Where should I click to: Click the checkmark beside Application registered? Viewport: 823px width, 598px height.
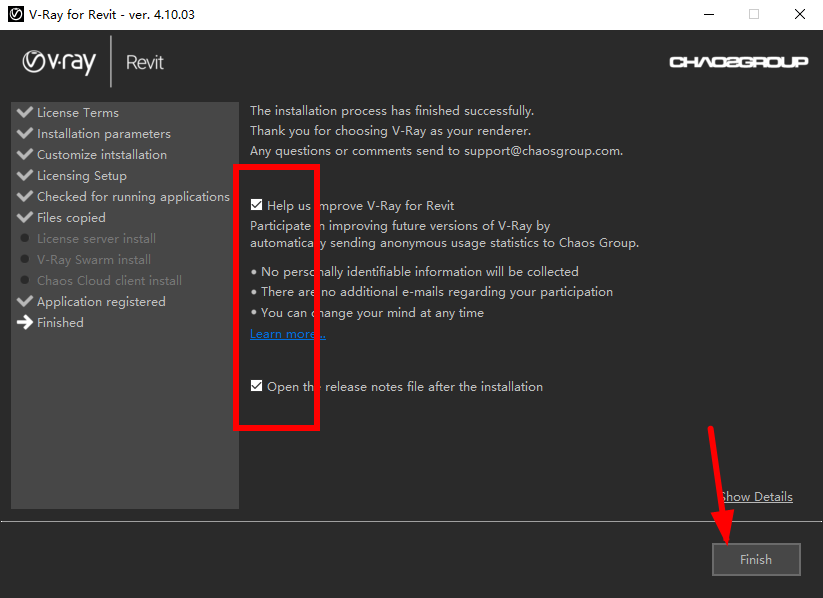pos(25,301)
